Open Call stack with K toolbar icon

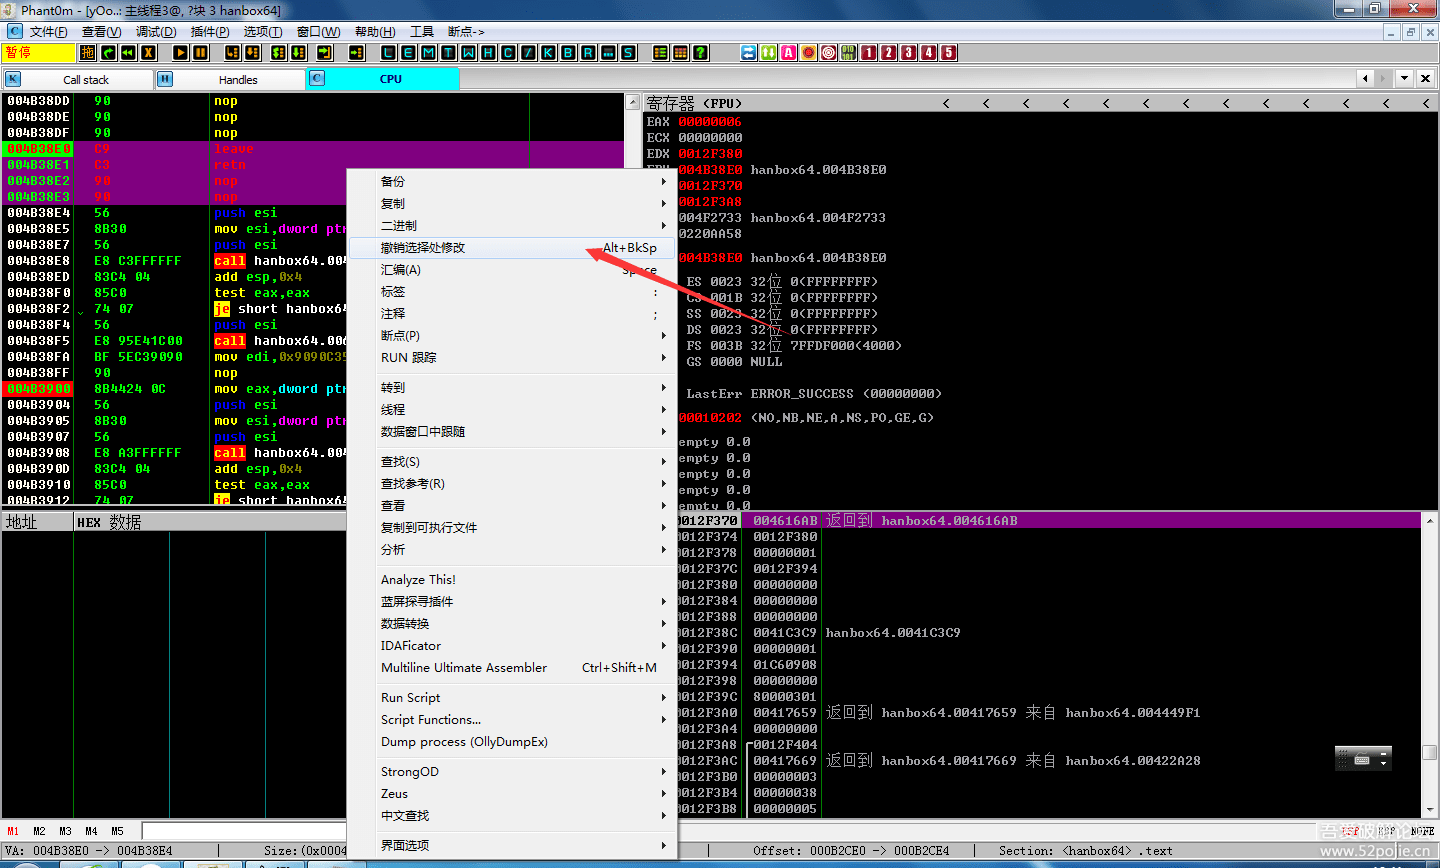[x=548, y=53]
